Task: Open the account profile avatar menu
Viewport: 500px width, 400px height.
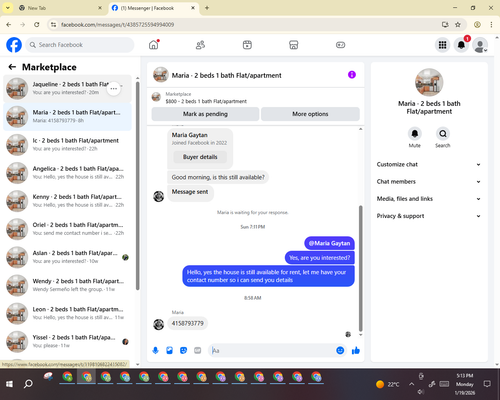Action: (480, 45)
